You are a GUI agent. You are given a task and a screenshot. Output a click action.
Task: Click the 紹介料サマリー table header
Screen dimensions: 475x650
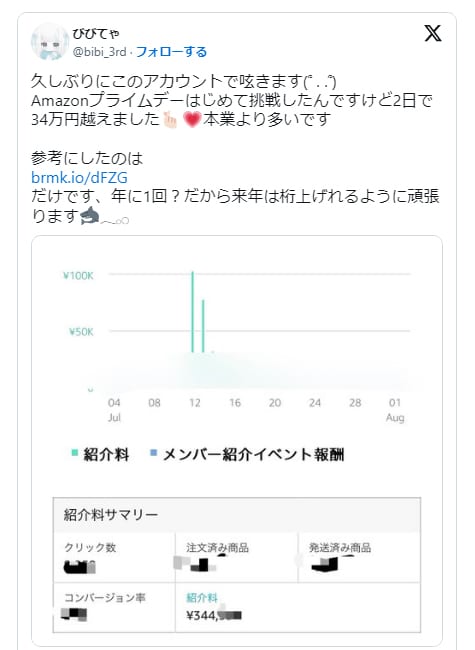click(237, 515)
